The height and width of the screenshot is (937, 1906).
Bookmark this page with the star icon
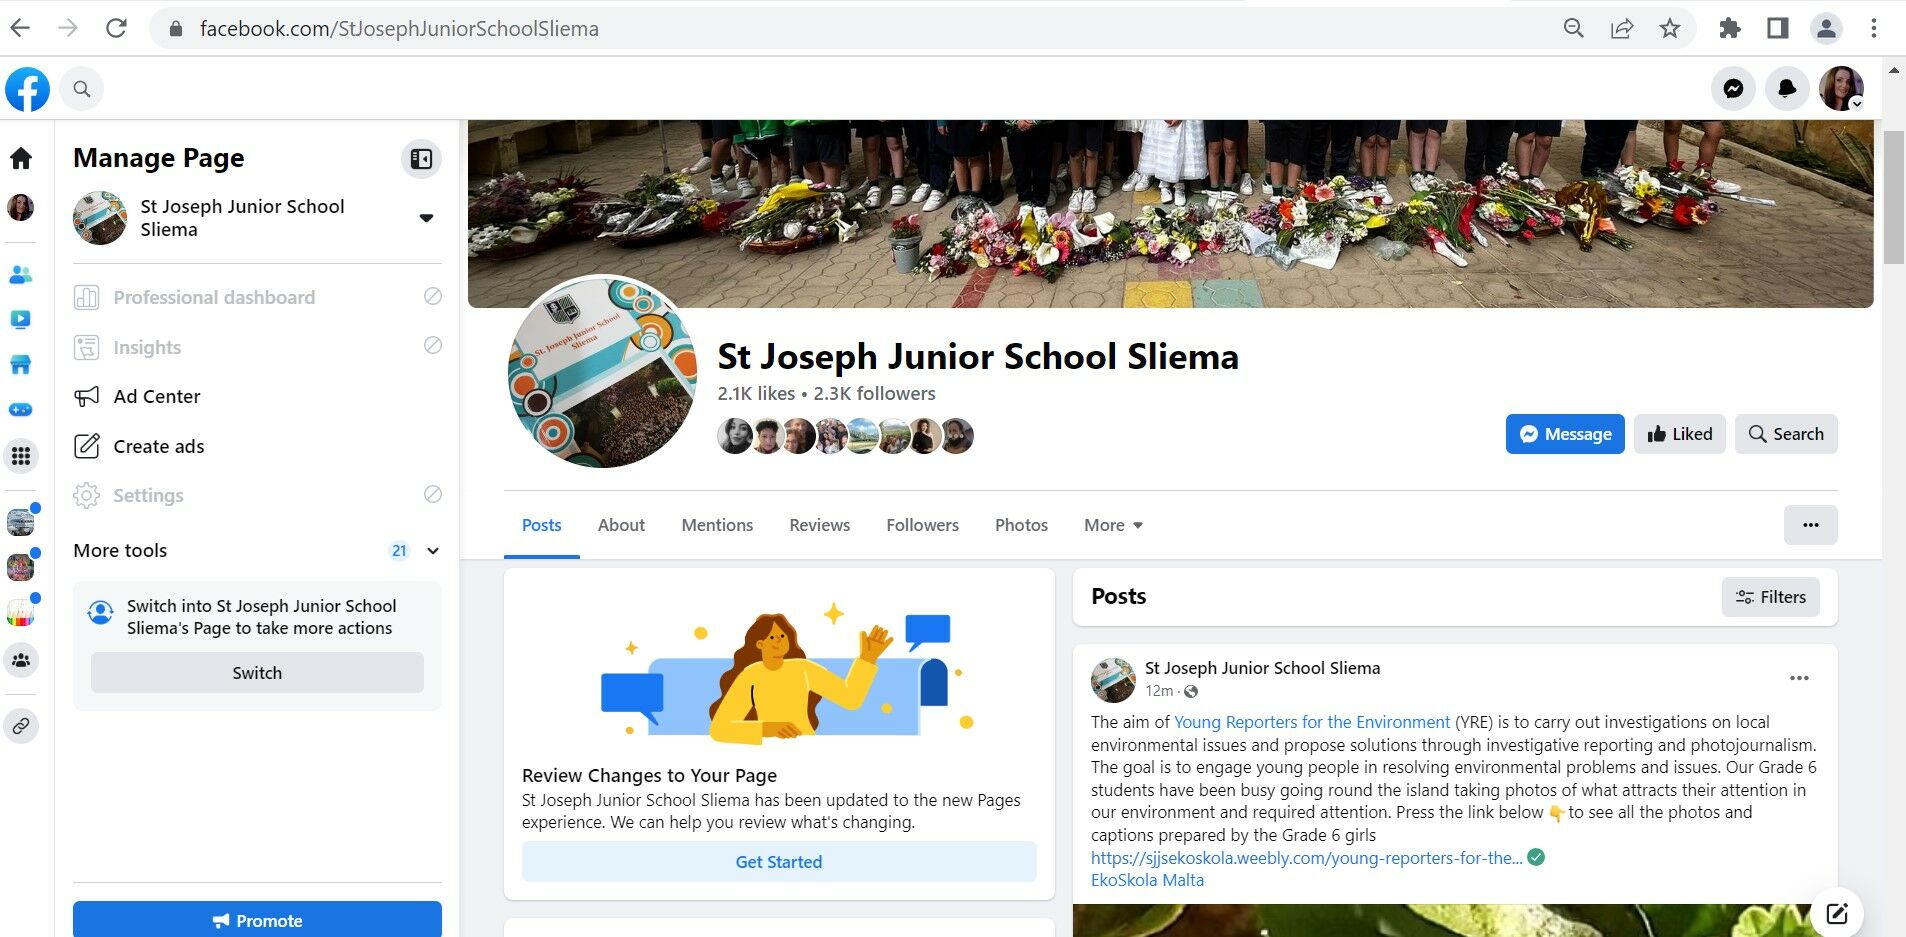click(1669, 28)
